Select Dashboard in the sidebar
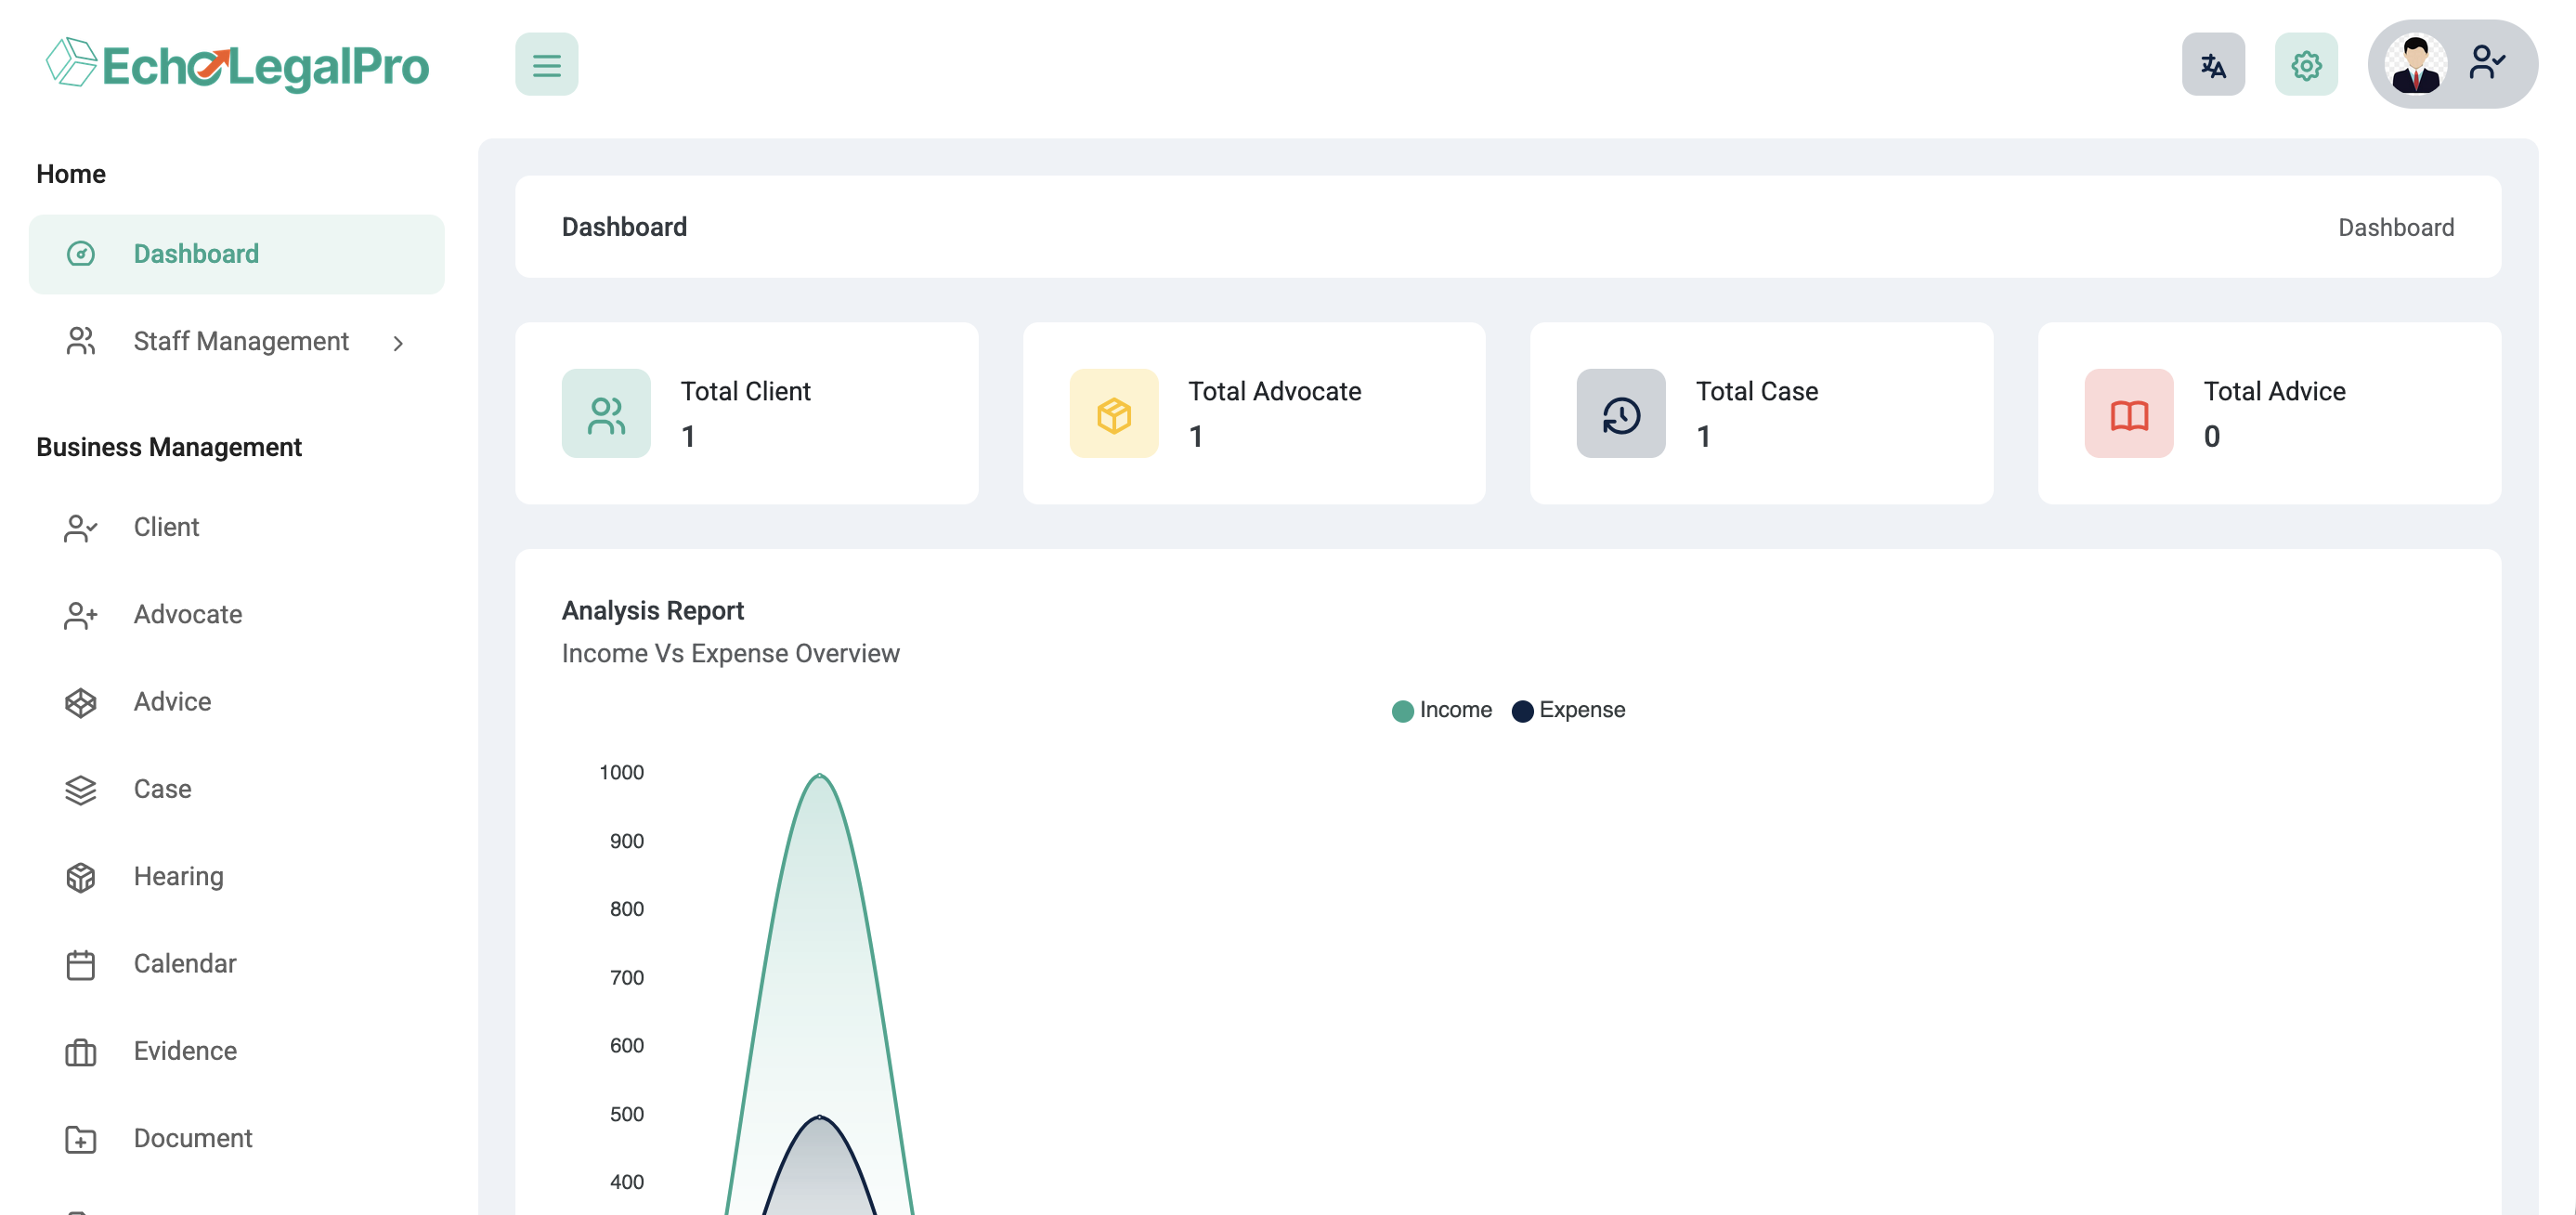This screenshot has height=1215, width=2576. 196,254
